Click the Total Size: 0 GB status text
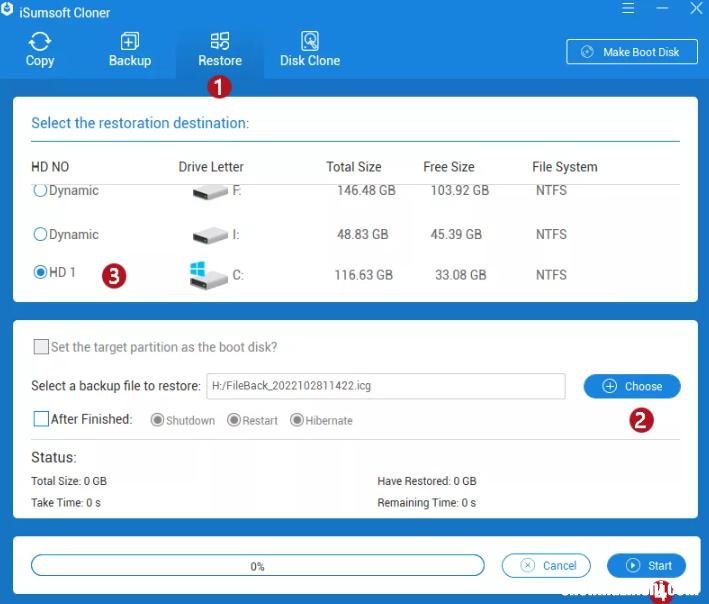 point(69,481)
